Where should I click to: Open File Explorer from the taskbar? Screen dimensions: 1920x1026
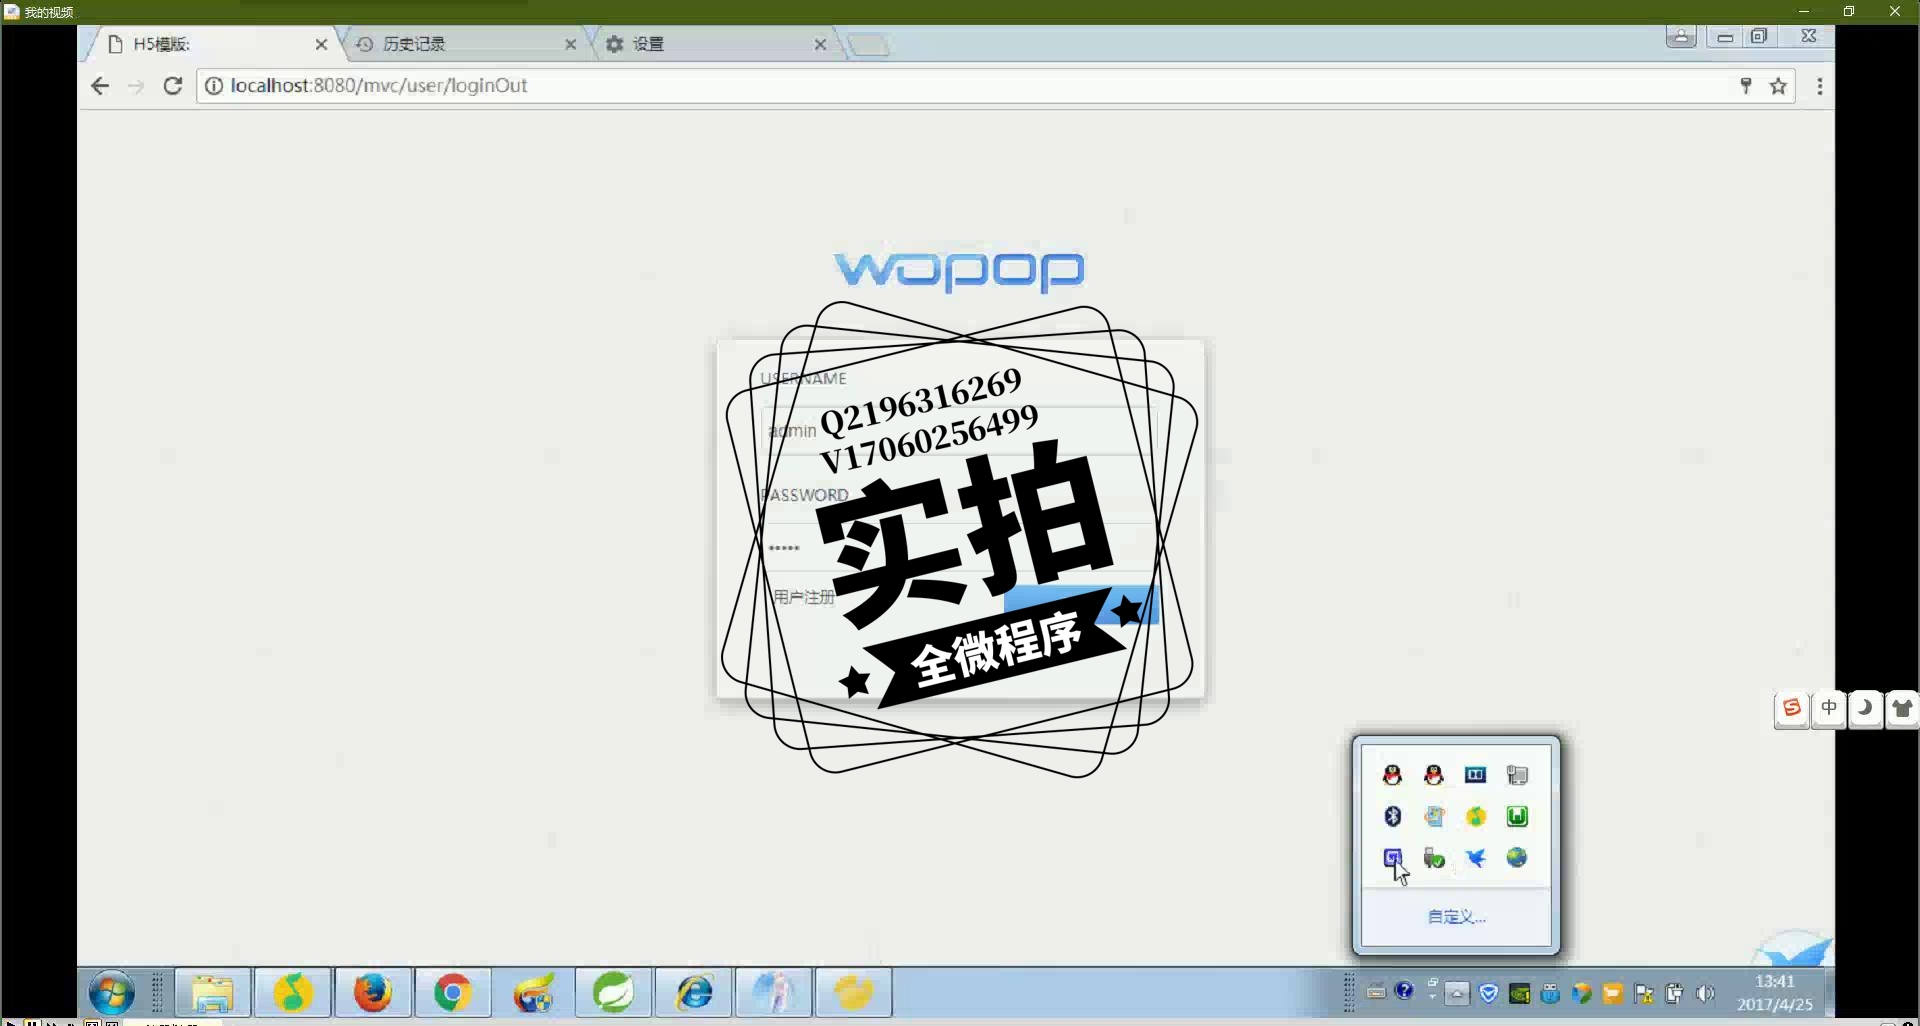[212, 993]
